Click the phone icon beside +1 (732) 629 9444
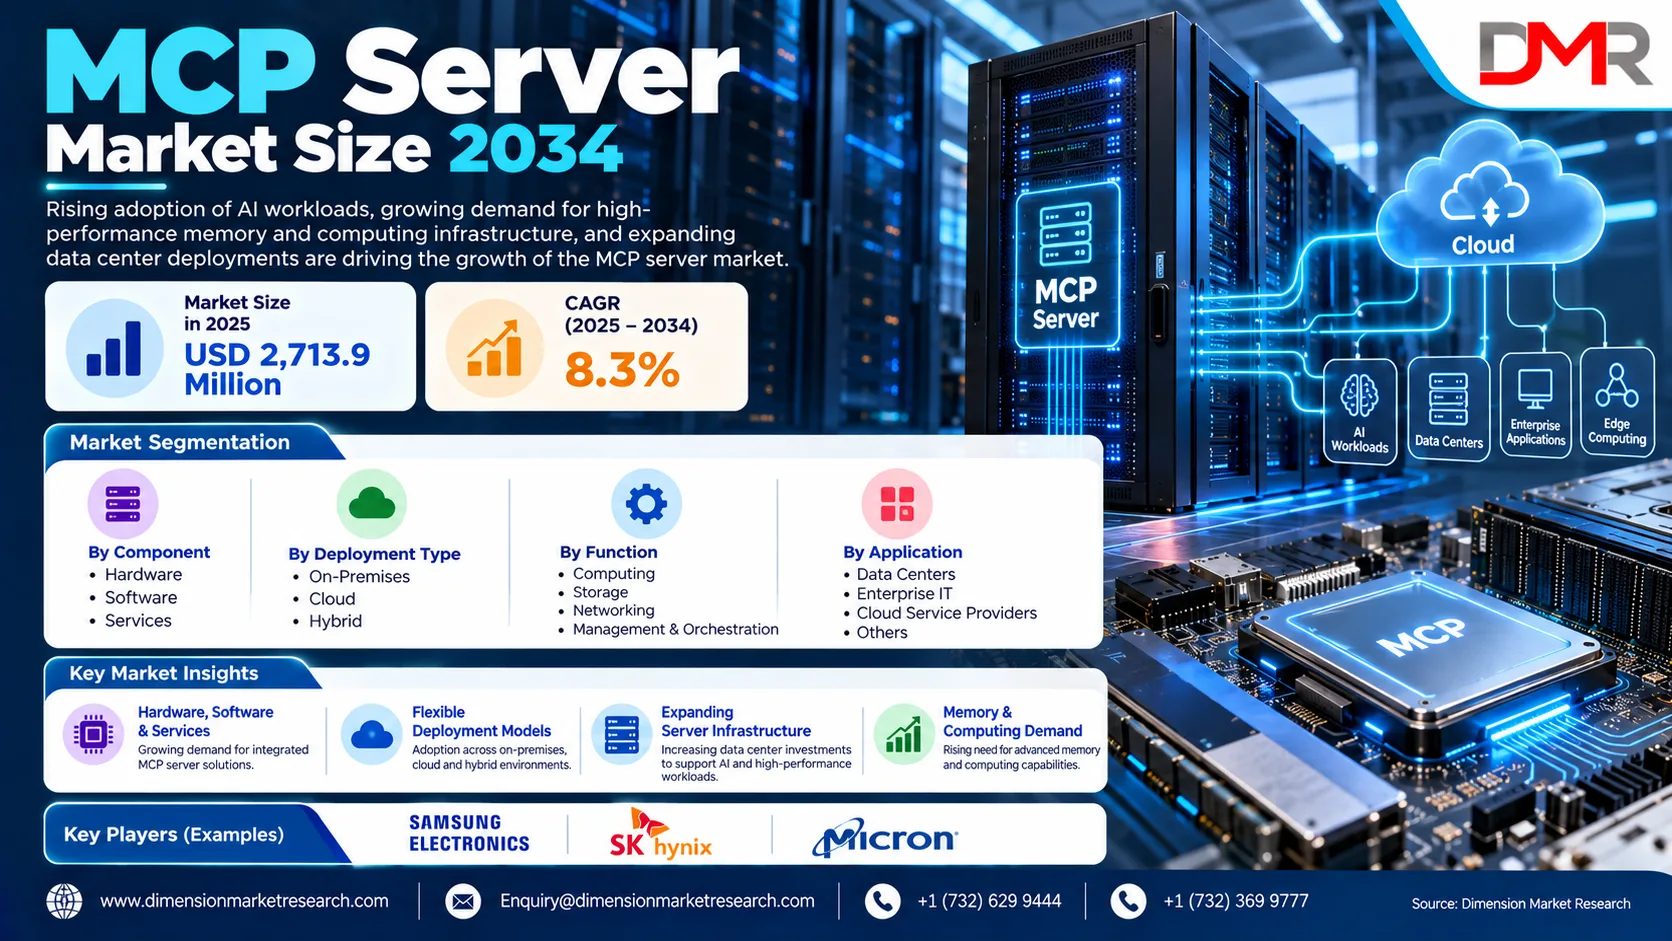Image resolution: width=1672 pixels, height=941 pixels. 882,901
